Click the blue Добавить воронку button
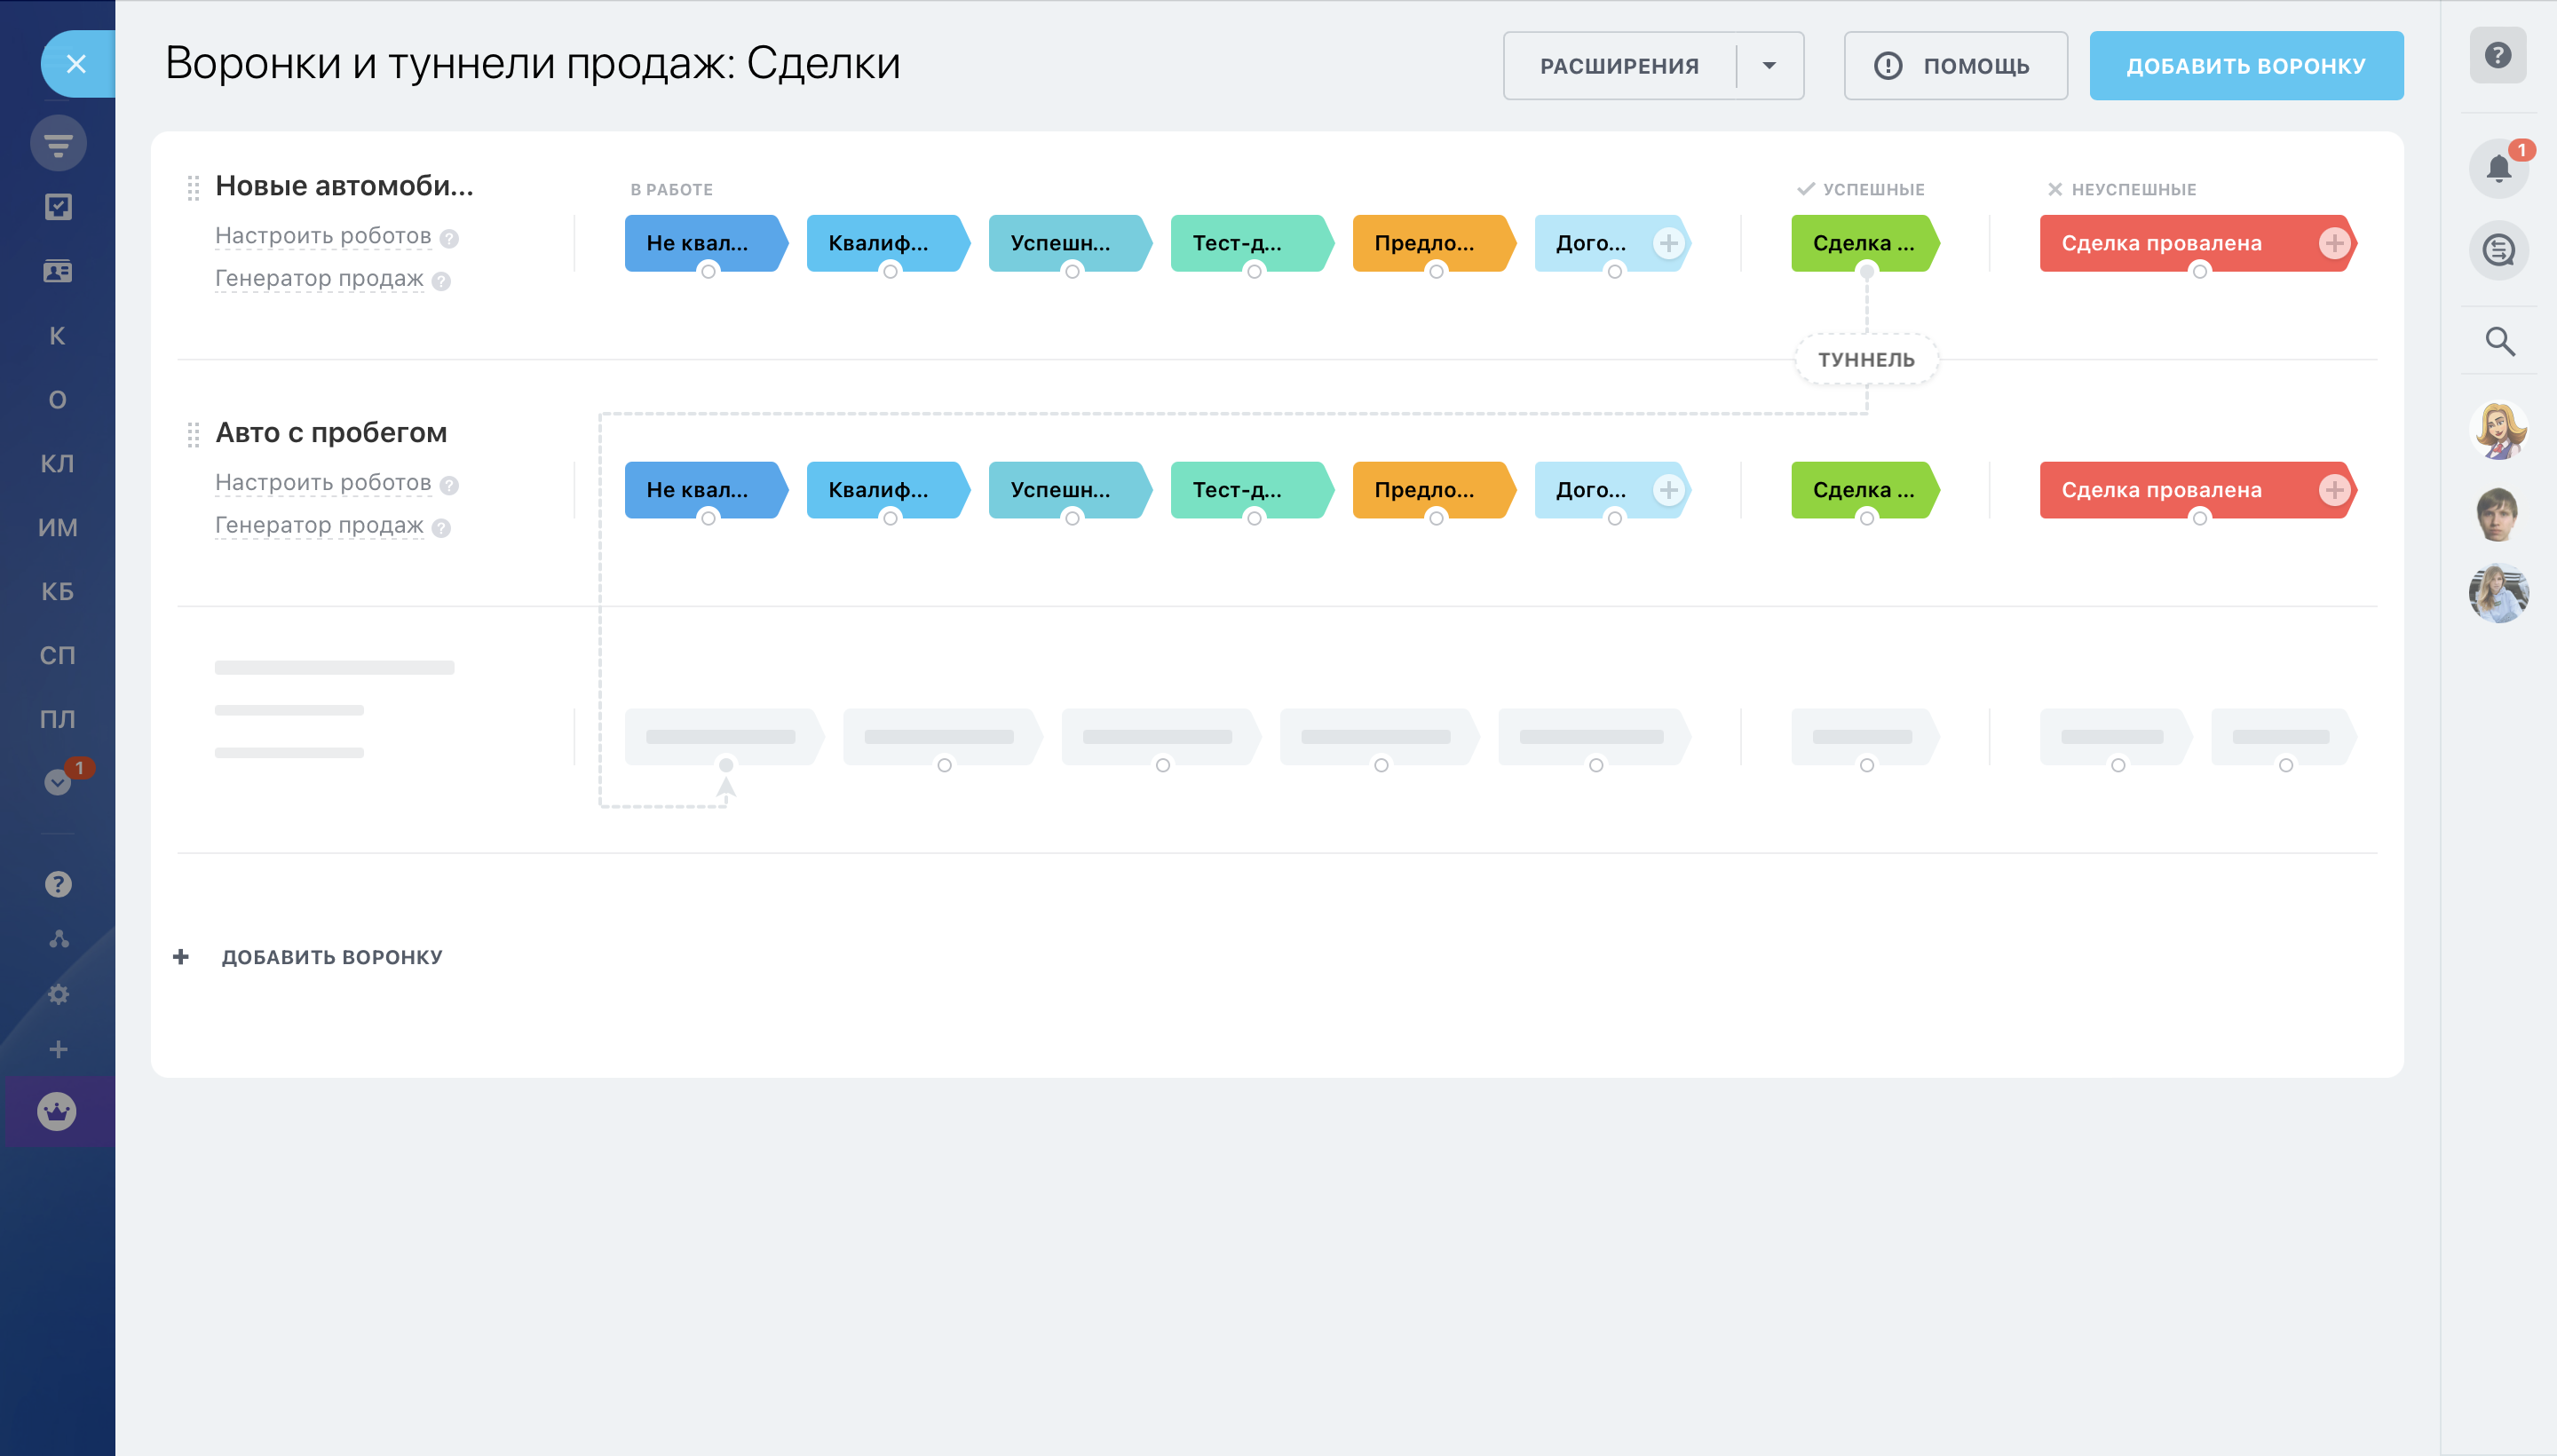The height and width of the screenshot is (1456, 2557). pyautogui.click(x=2245, y=66)
